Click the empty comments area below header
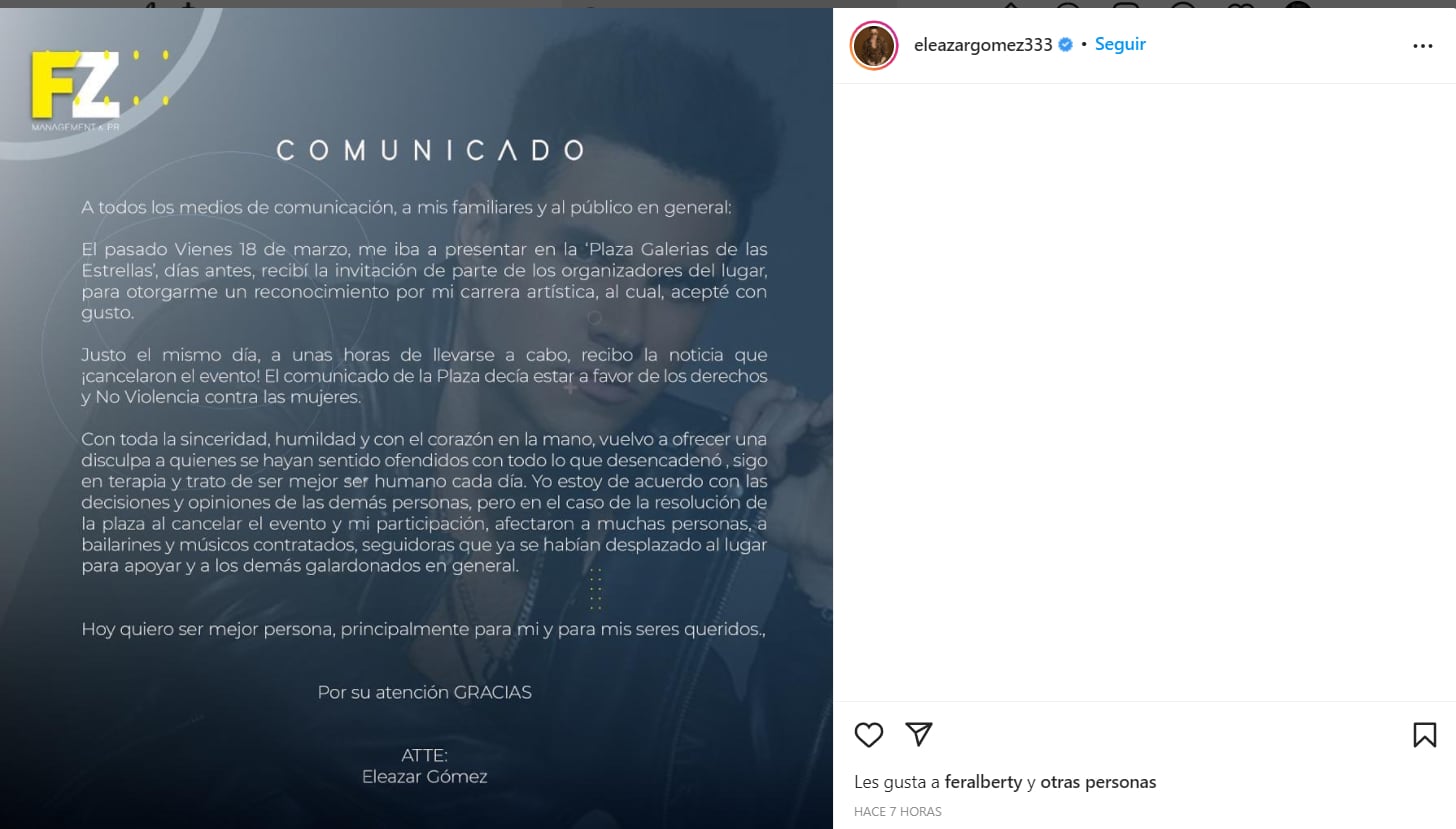1456x829 pixels. pyautogui.click(x=1144, y=392)
